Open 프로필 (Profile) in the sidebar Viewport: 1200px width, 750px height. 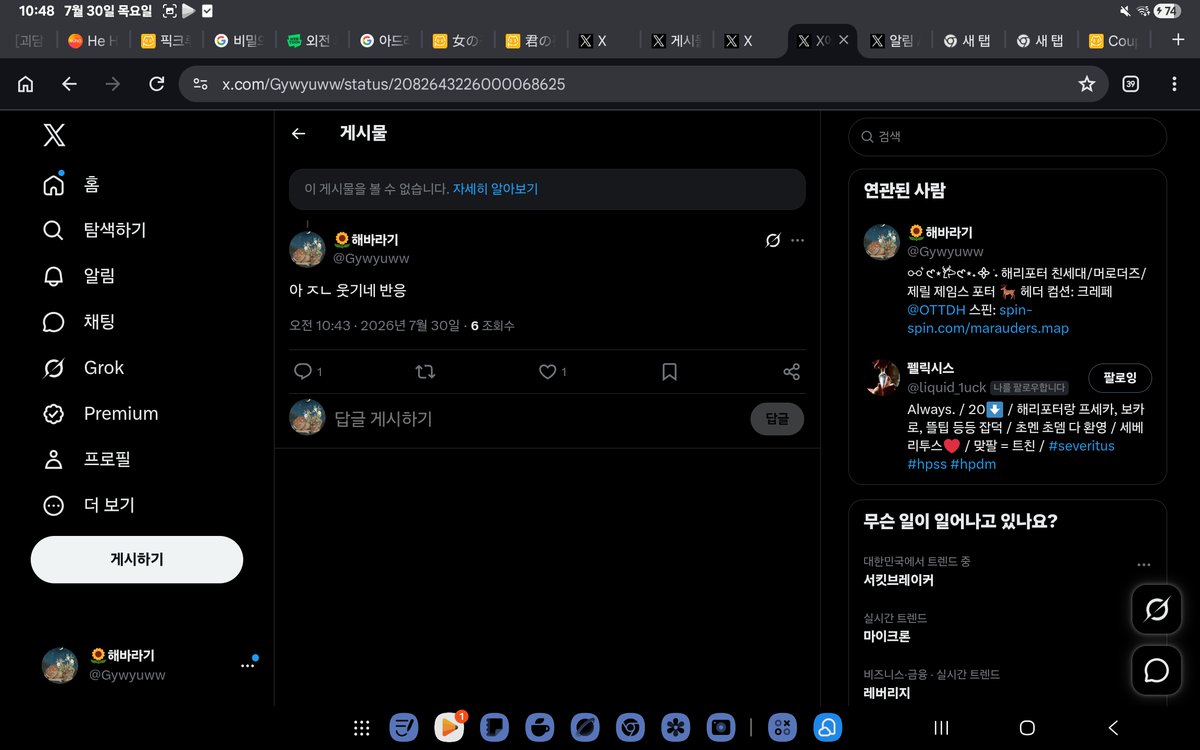click(86, 459)
